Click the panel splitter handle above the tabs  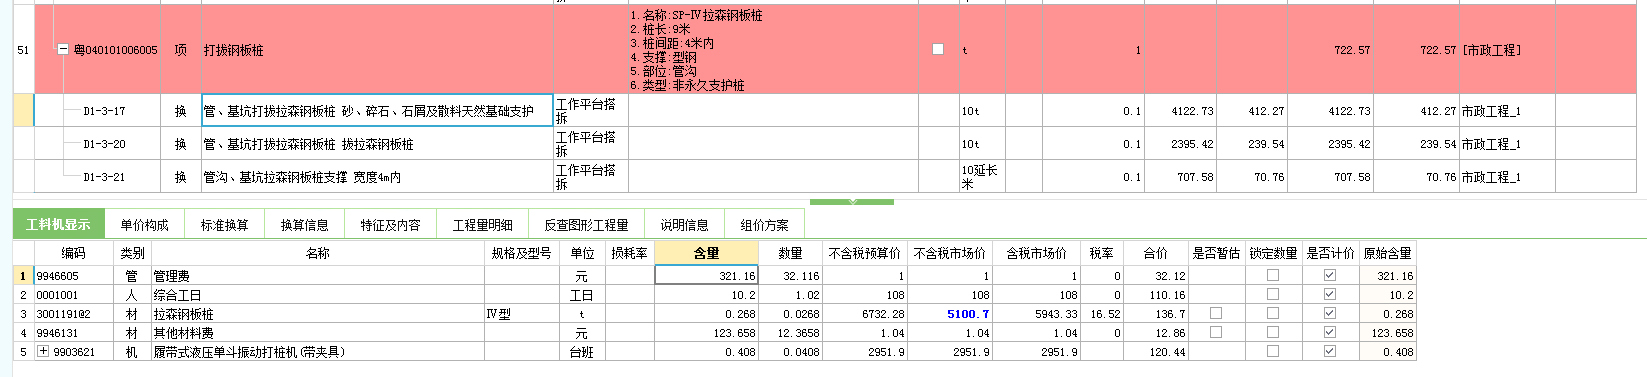point(852,201)
